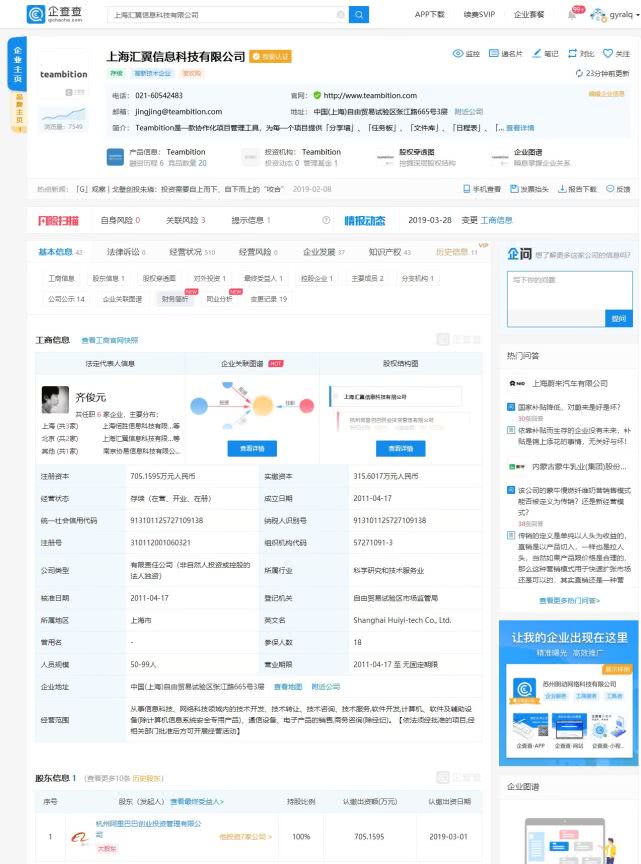The height and width of the screenshot is (864, 641).
Task: Open the notification bell with 99+ badge
Action: pyautogui.click(x=573, y=14)
